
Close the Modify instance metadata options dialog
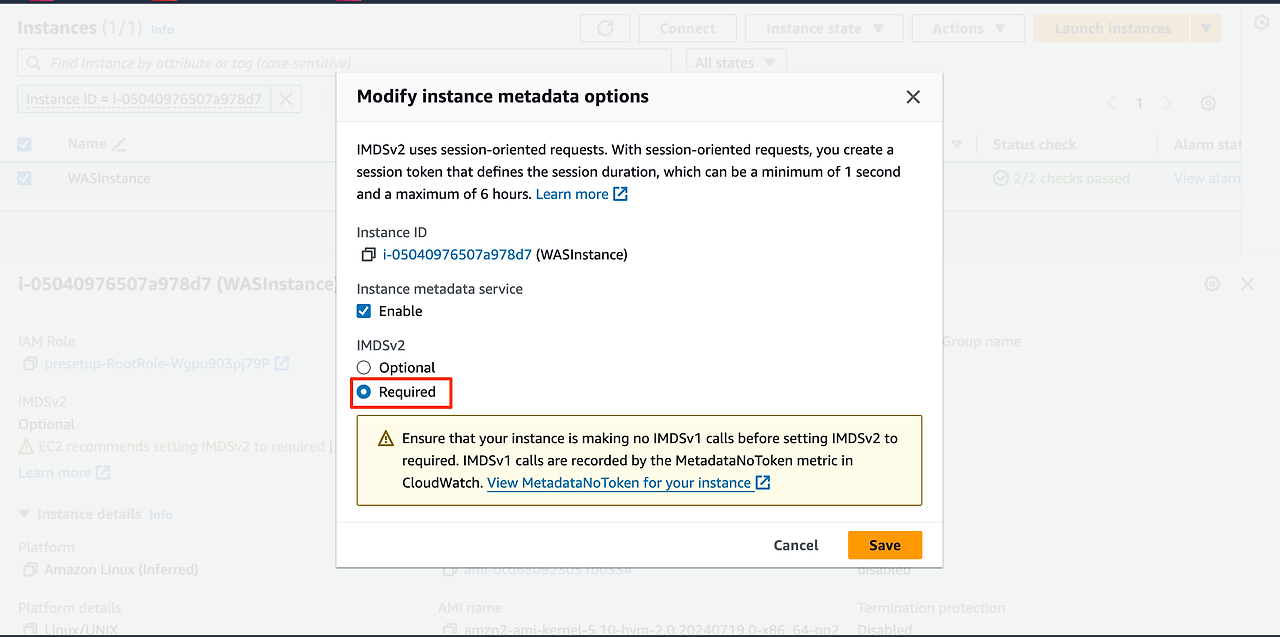tap(912, 97)
